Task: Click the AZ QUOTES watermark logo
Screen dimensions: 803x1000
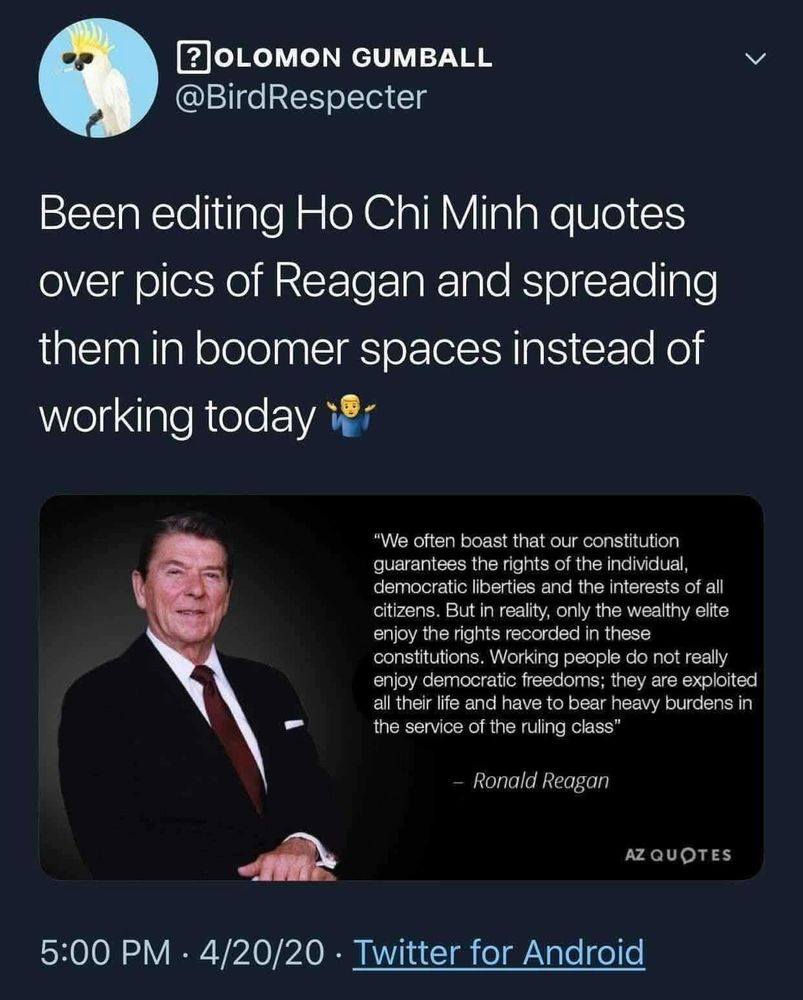Action: (678, 855)
